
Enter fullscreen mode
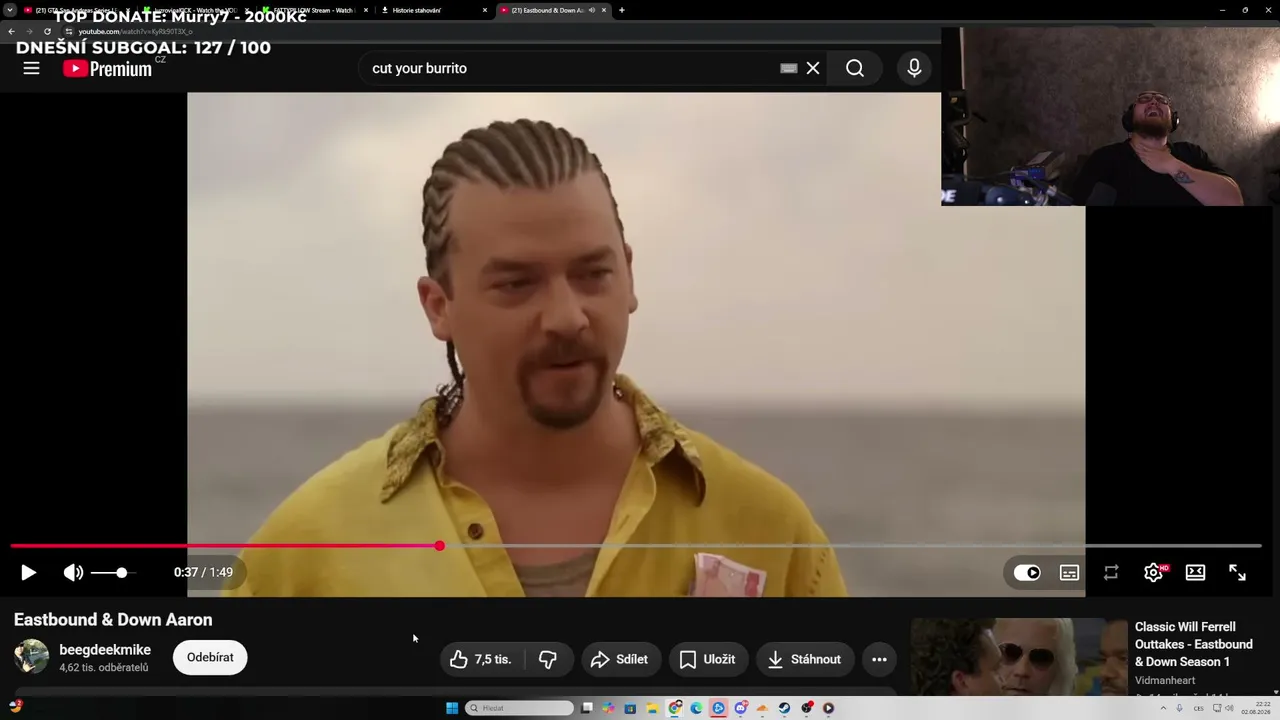pos(1237,572)
